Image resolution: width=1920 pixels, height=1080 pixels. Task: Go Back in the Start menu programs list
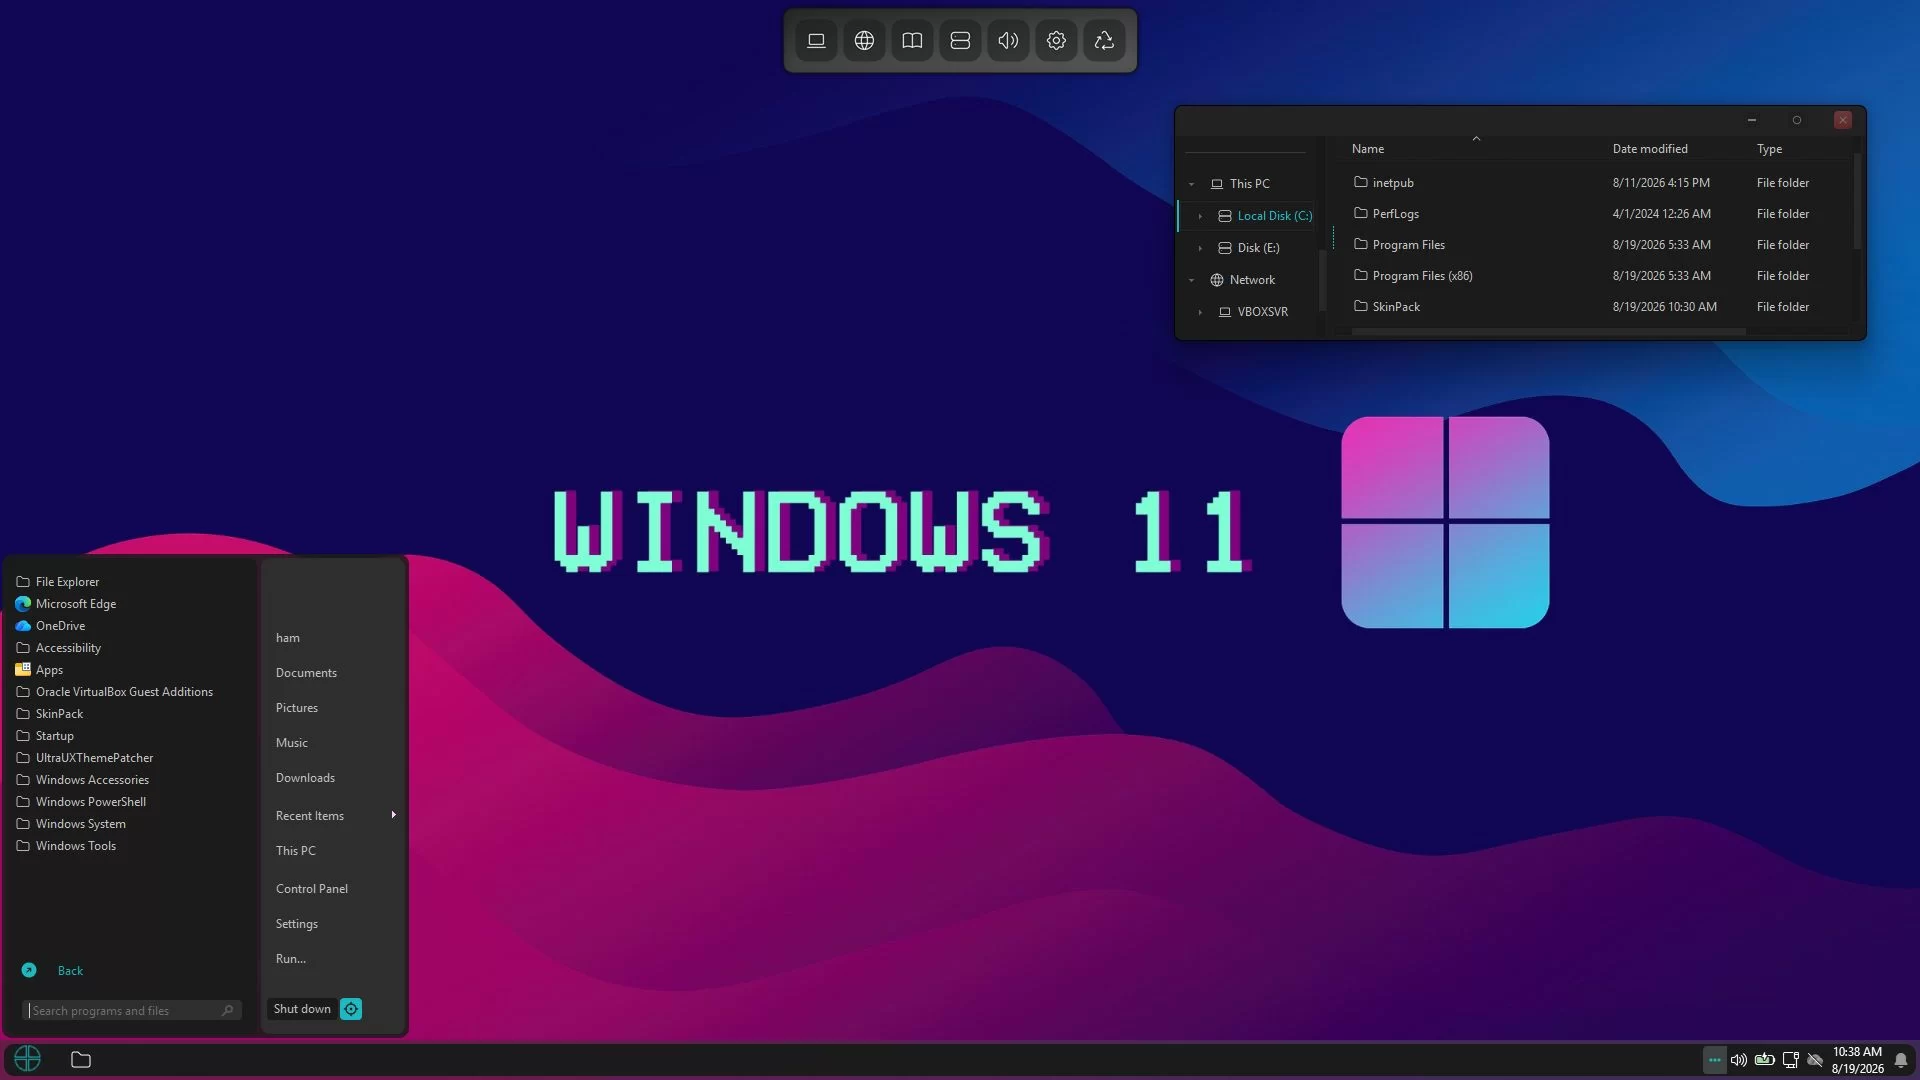coord(70,971)
